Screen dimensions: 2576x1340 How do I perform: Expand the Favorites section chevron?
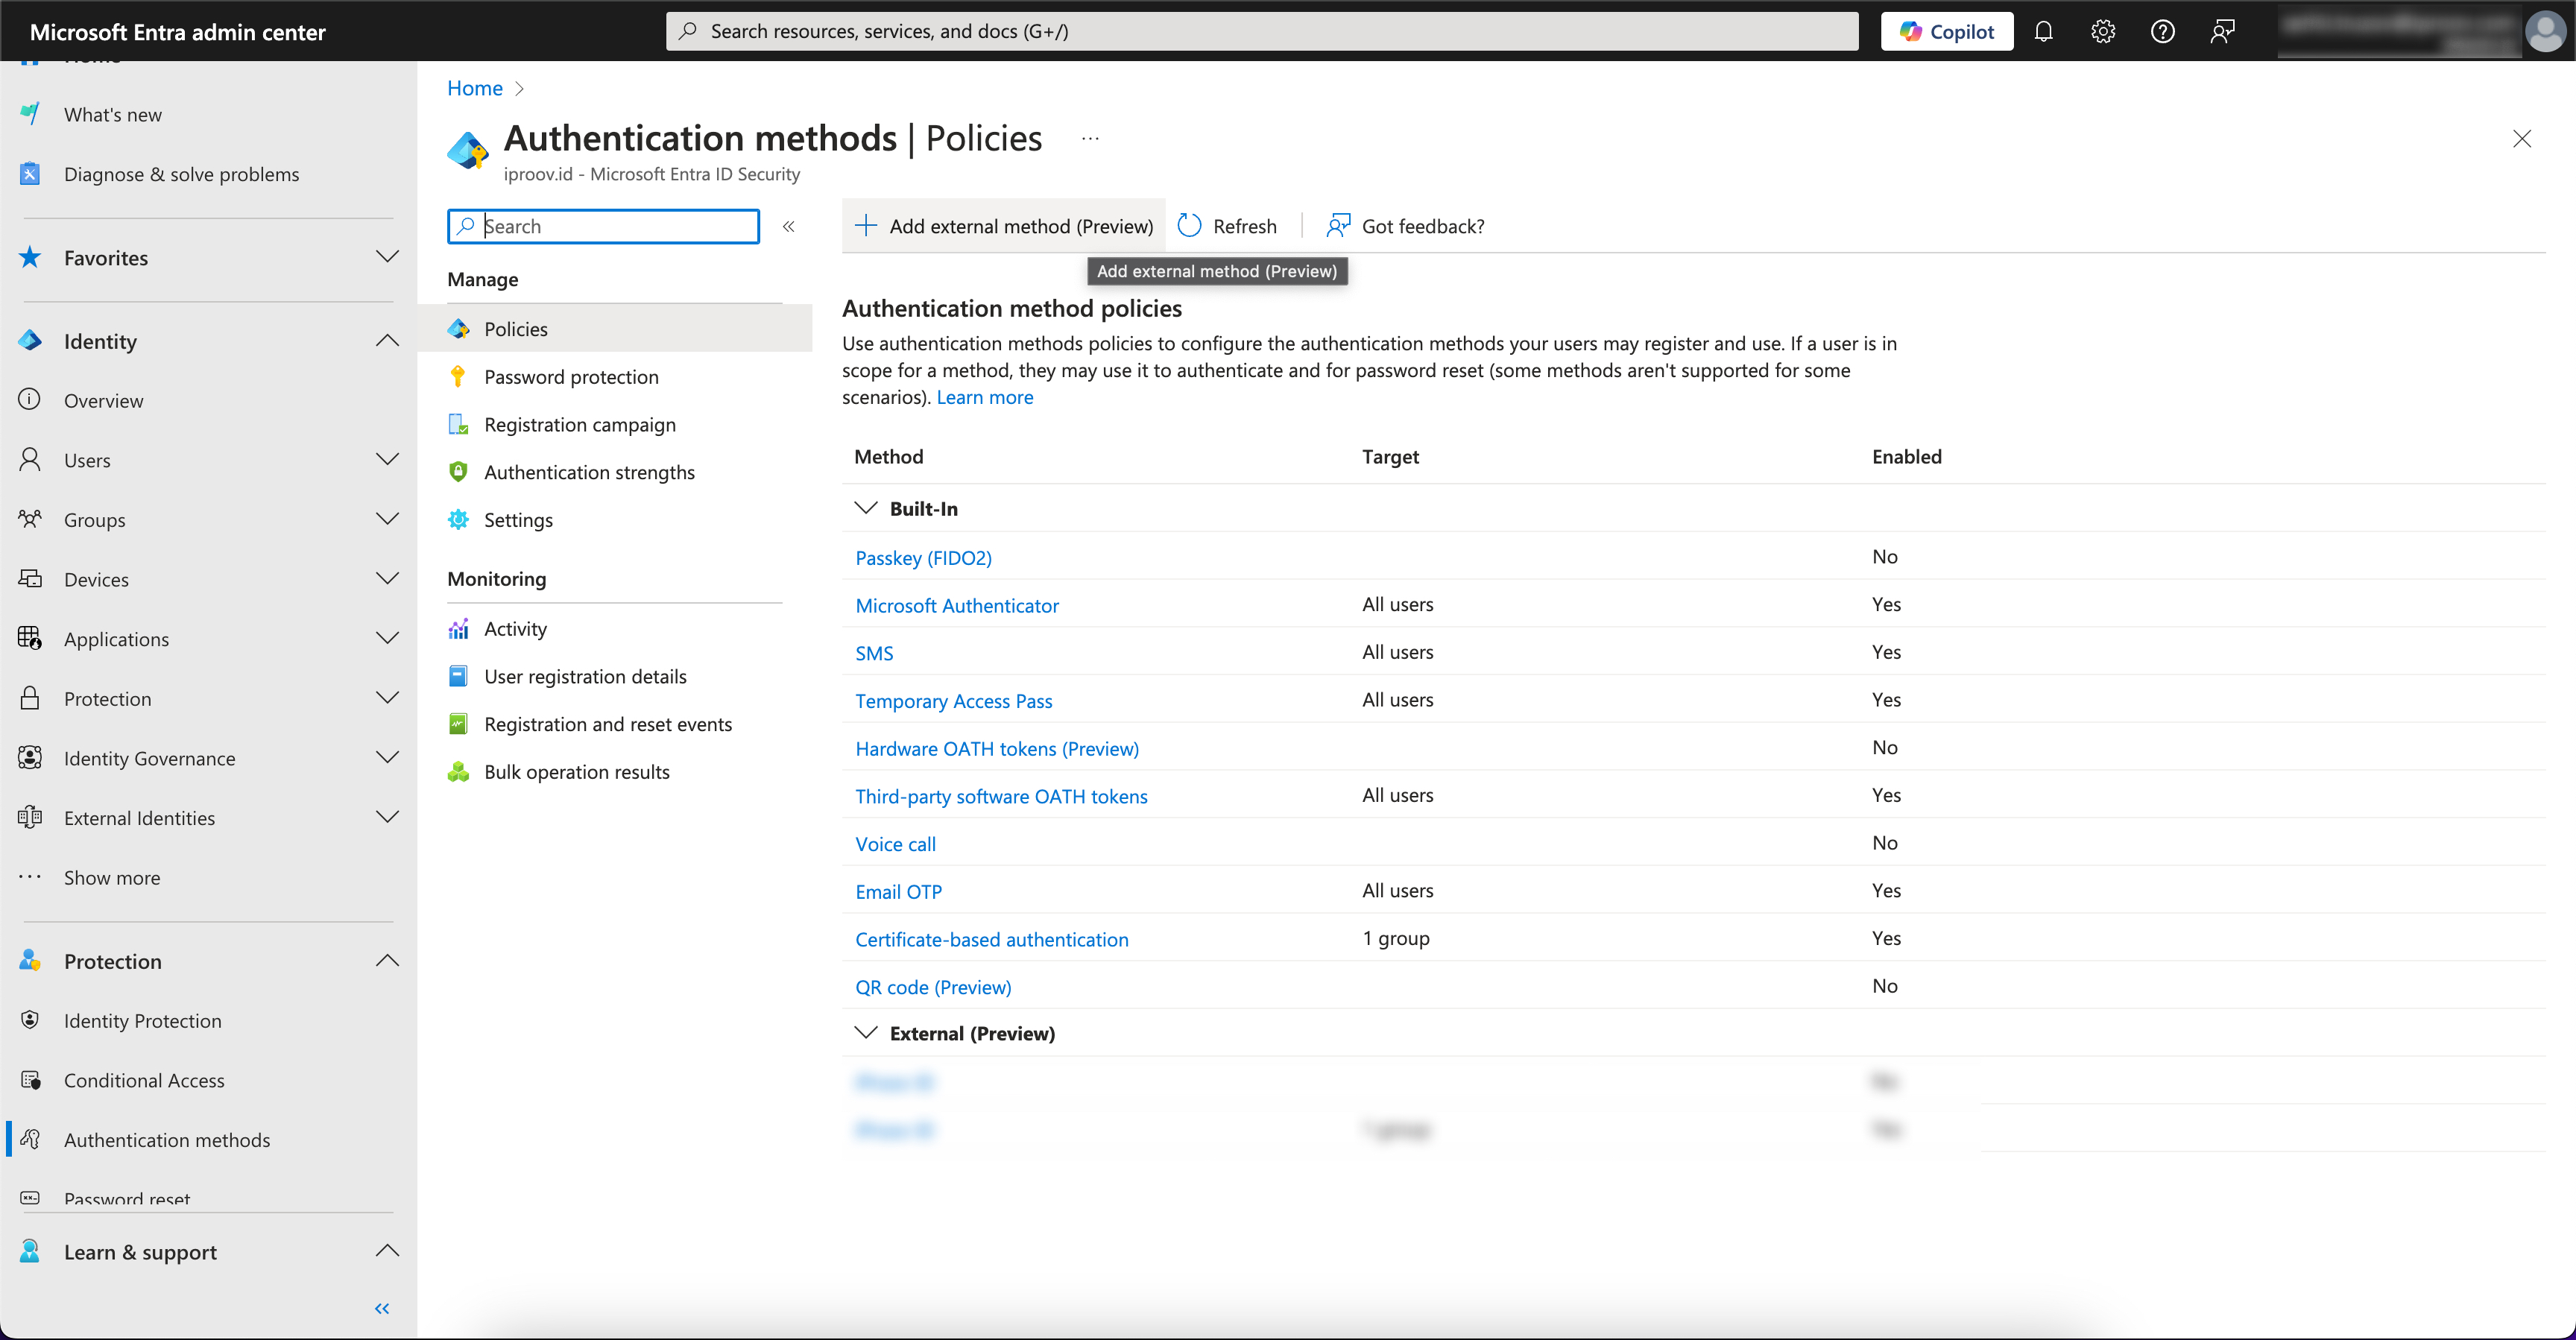point(387,257)
